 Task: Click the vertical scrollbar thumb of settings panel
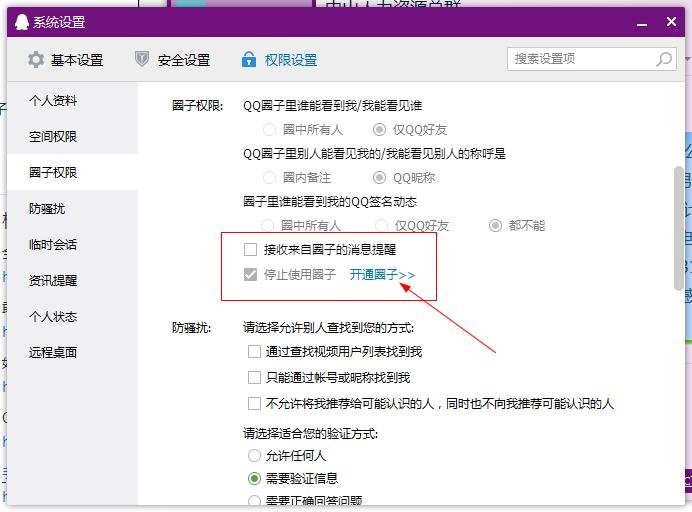(x=679, y=228)
